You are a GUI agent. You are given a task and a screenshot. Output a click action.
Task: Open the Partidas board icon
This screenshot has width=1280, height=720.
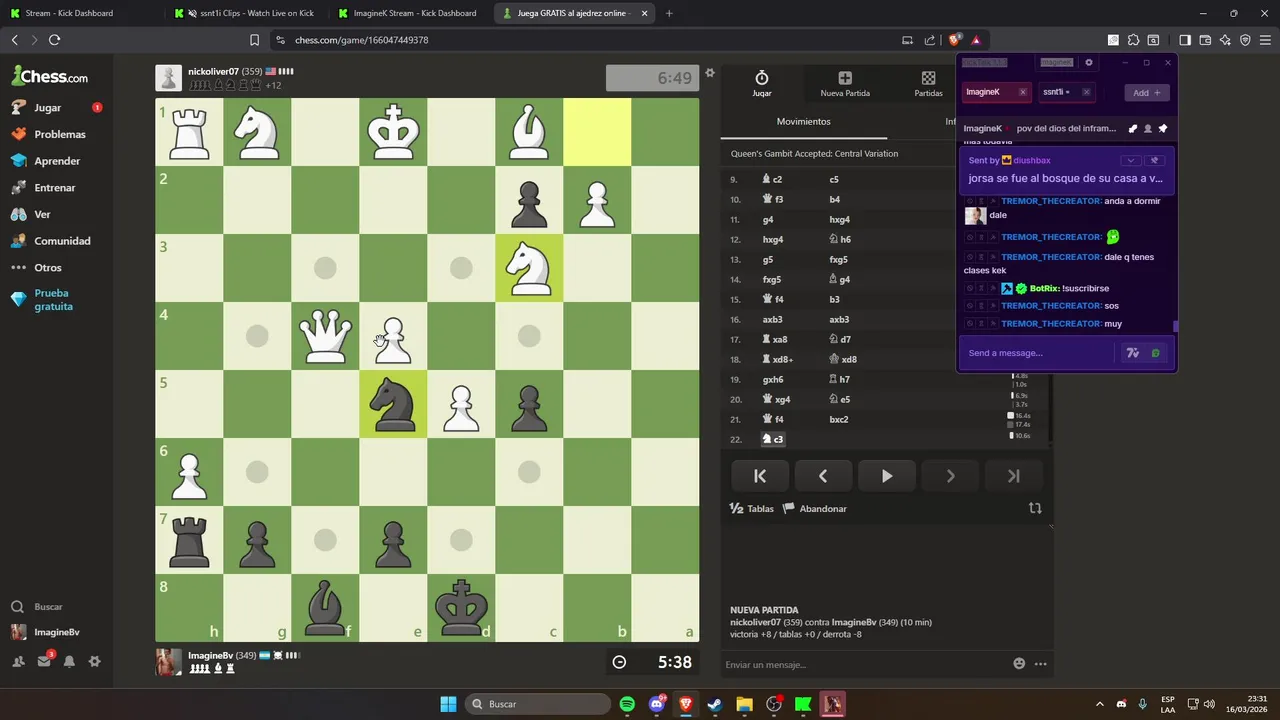pyautogui.click(x=928, y=83)
